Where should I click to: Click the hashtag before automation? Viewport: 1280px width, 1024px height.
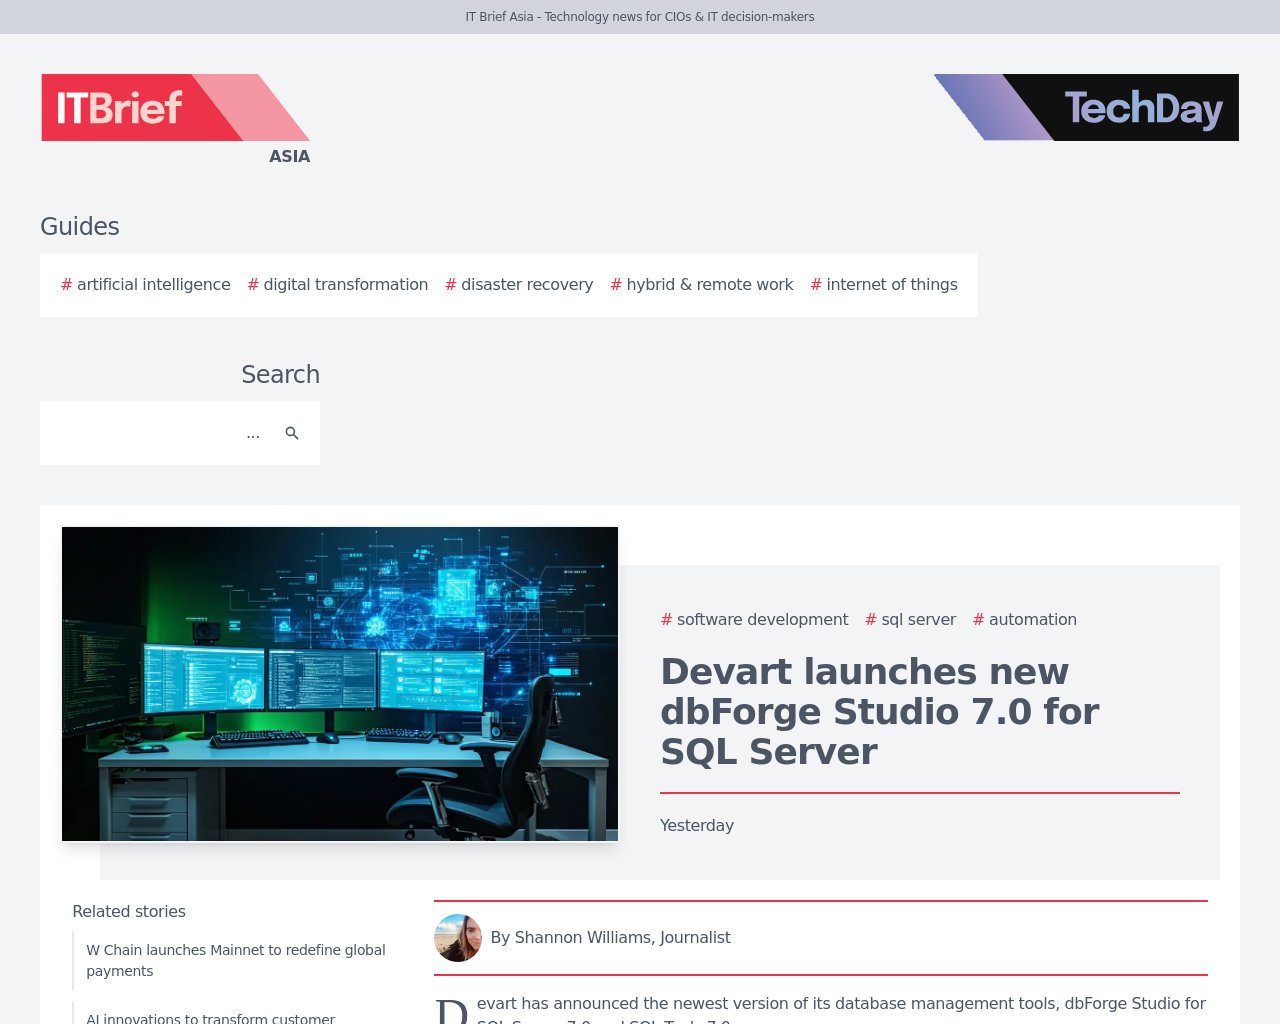pyautogui.click(x=978, y=620)
